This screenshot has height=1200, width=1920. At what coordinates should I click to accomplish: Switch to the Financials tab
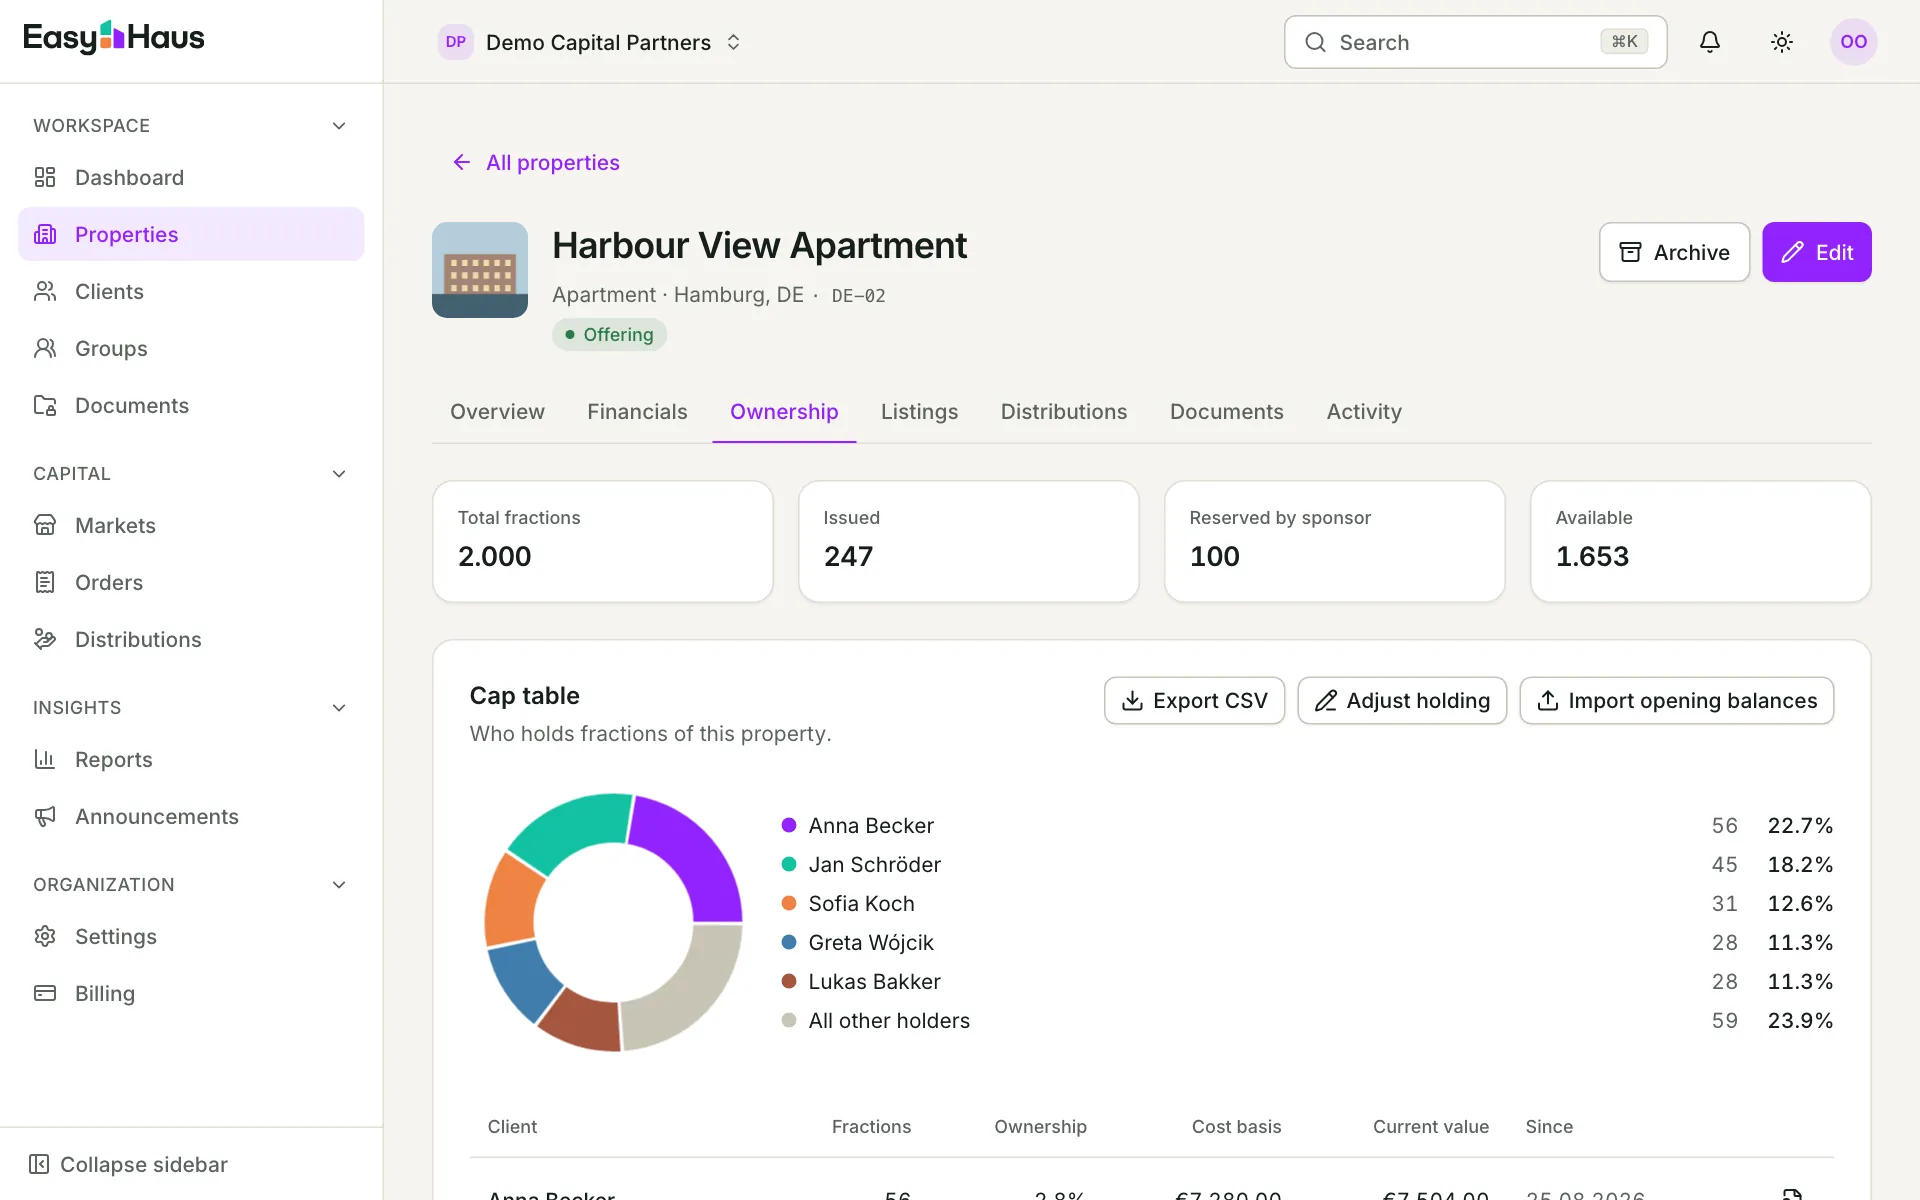pos(637,412)
